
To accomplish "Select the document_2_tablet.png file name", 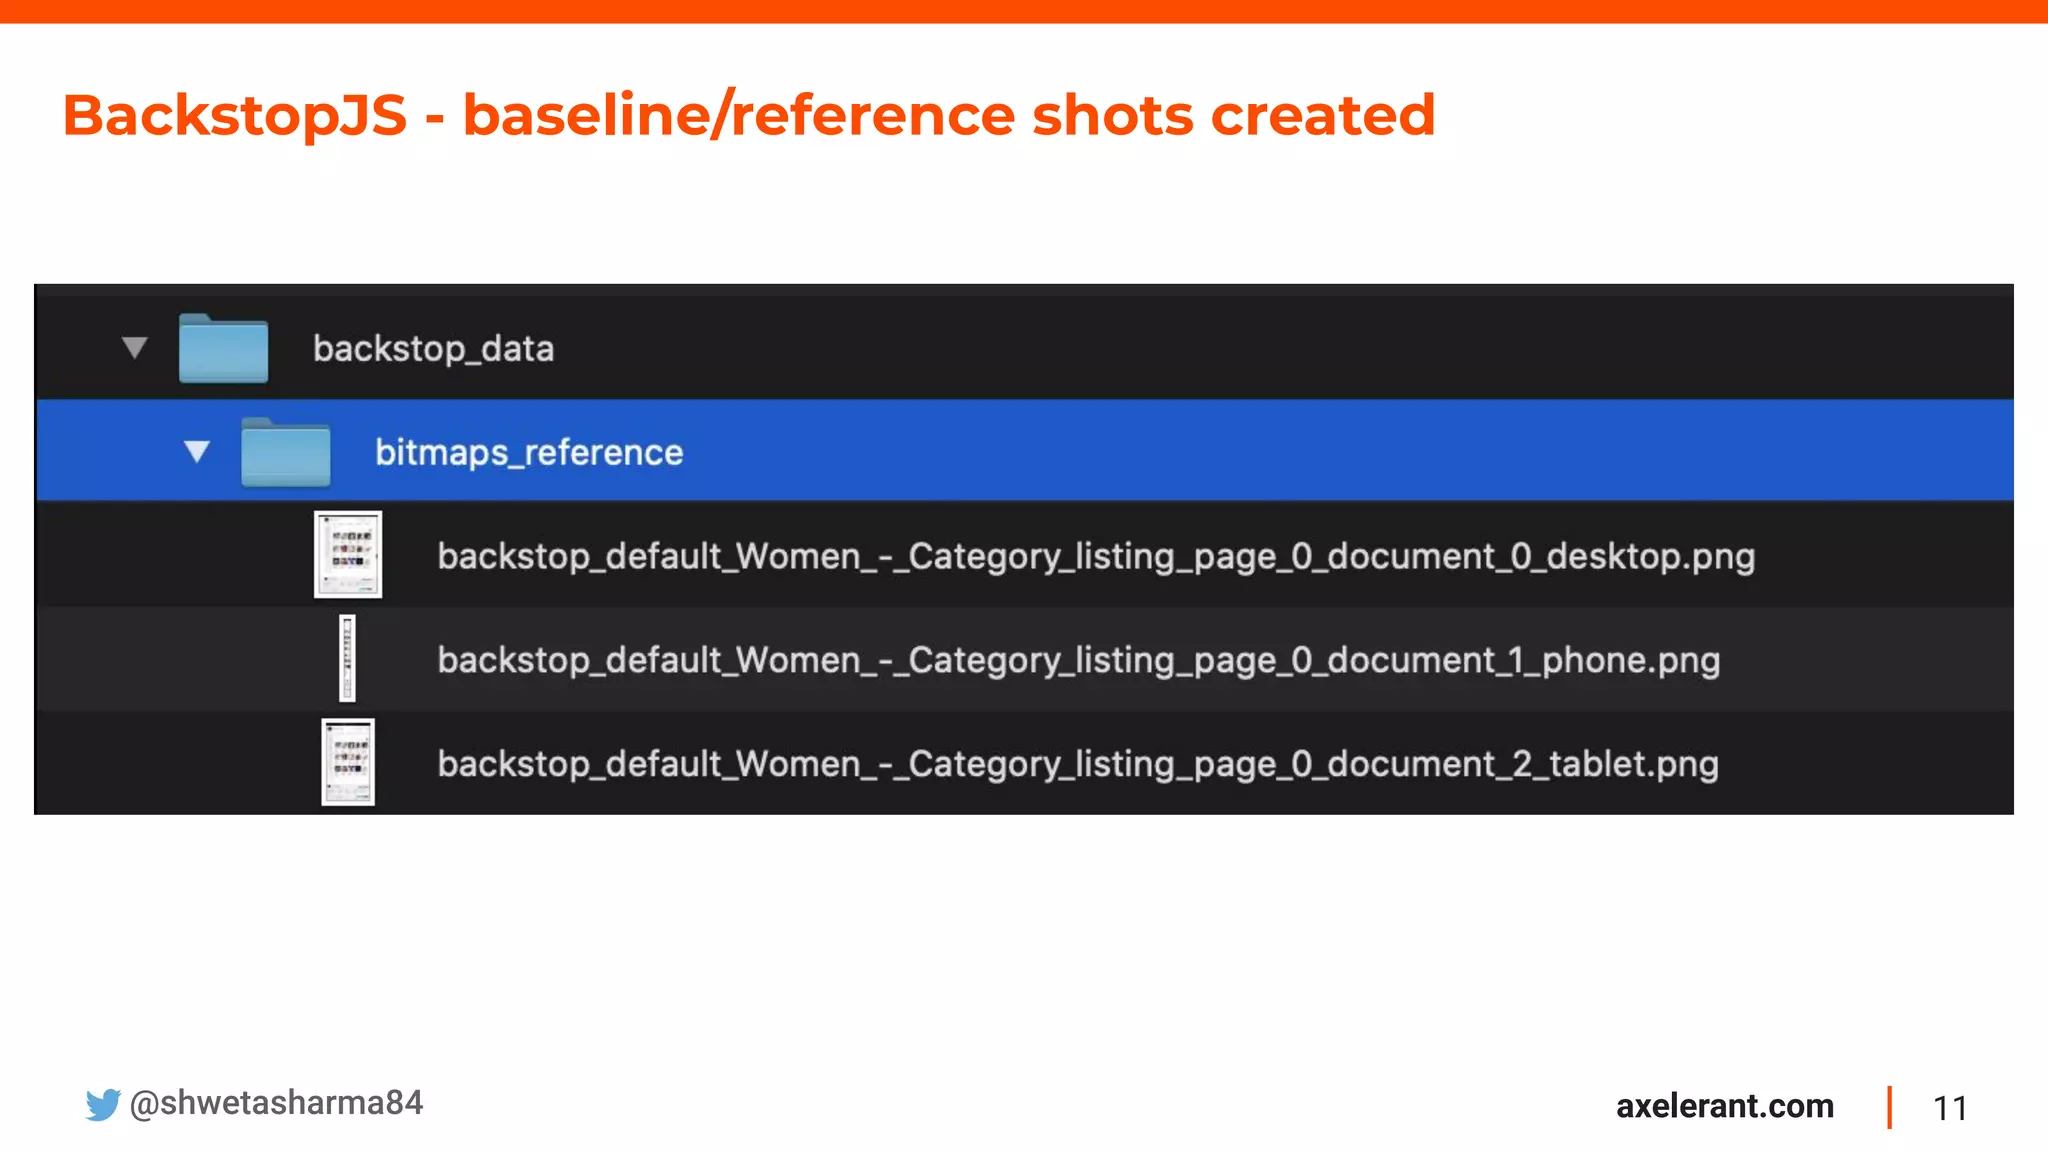I will [x=1078, y=764].
